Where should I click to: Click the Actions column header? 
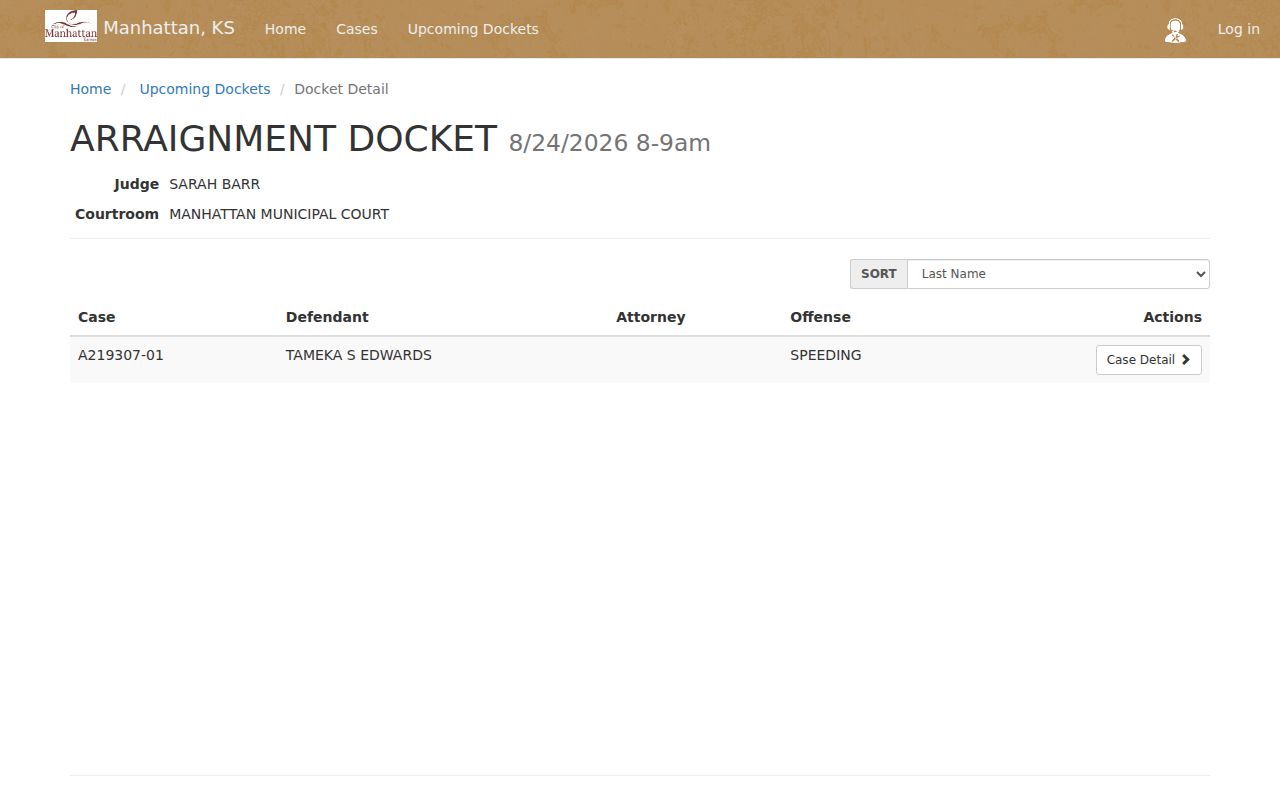1172,317
